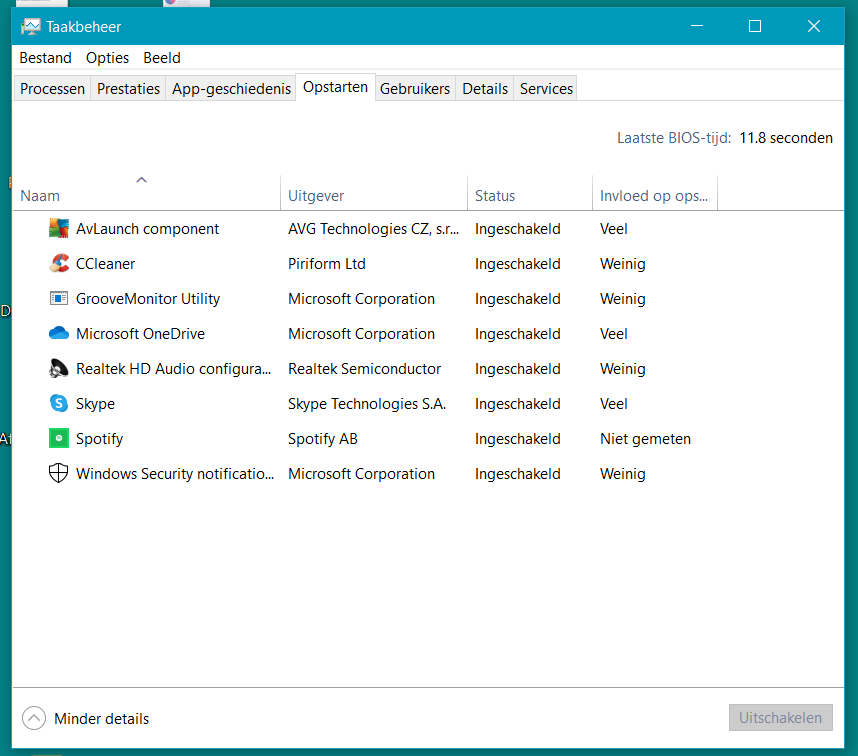
Task: Click the CCleaner icon in the list
Action: click(59, 264)
